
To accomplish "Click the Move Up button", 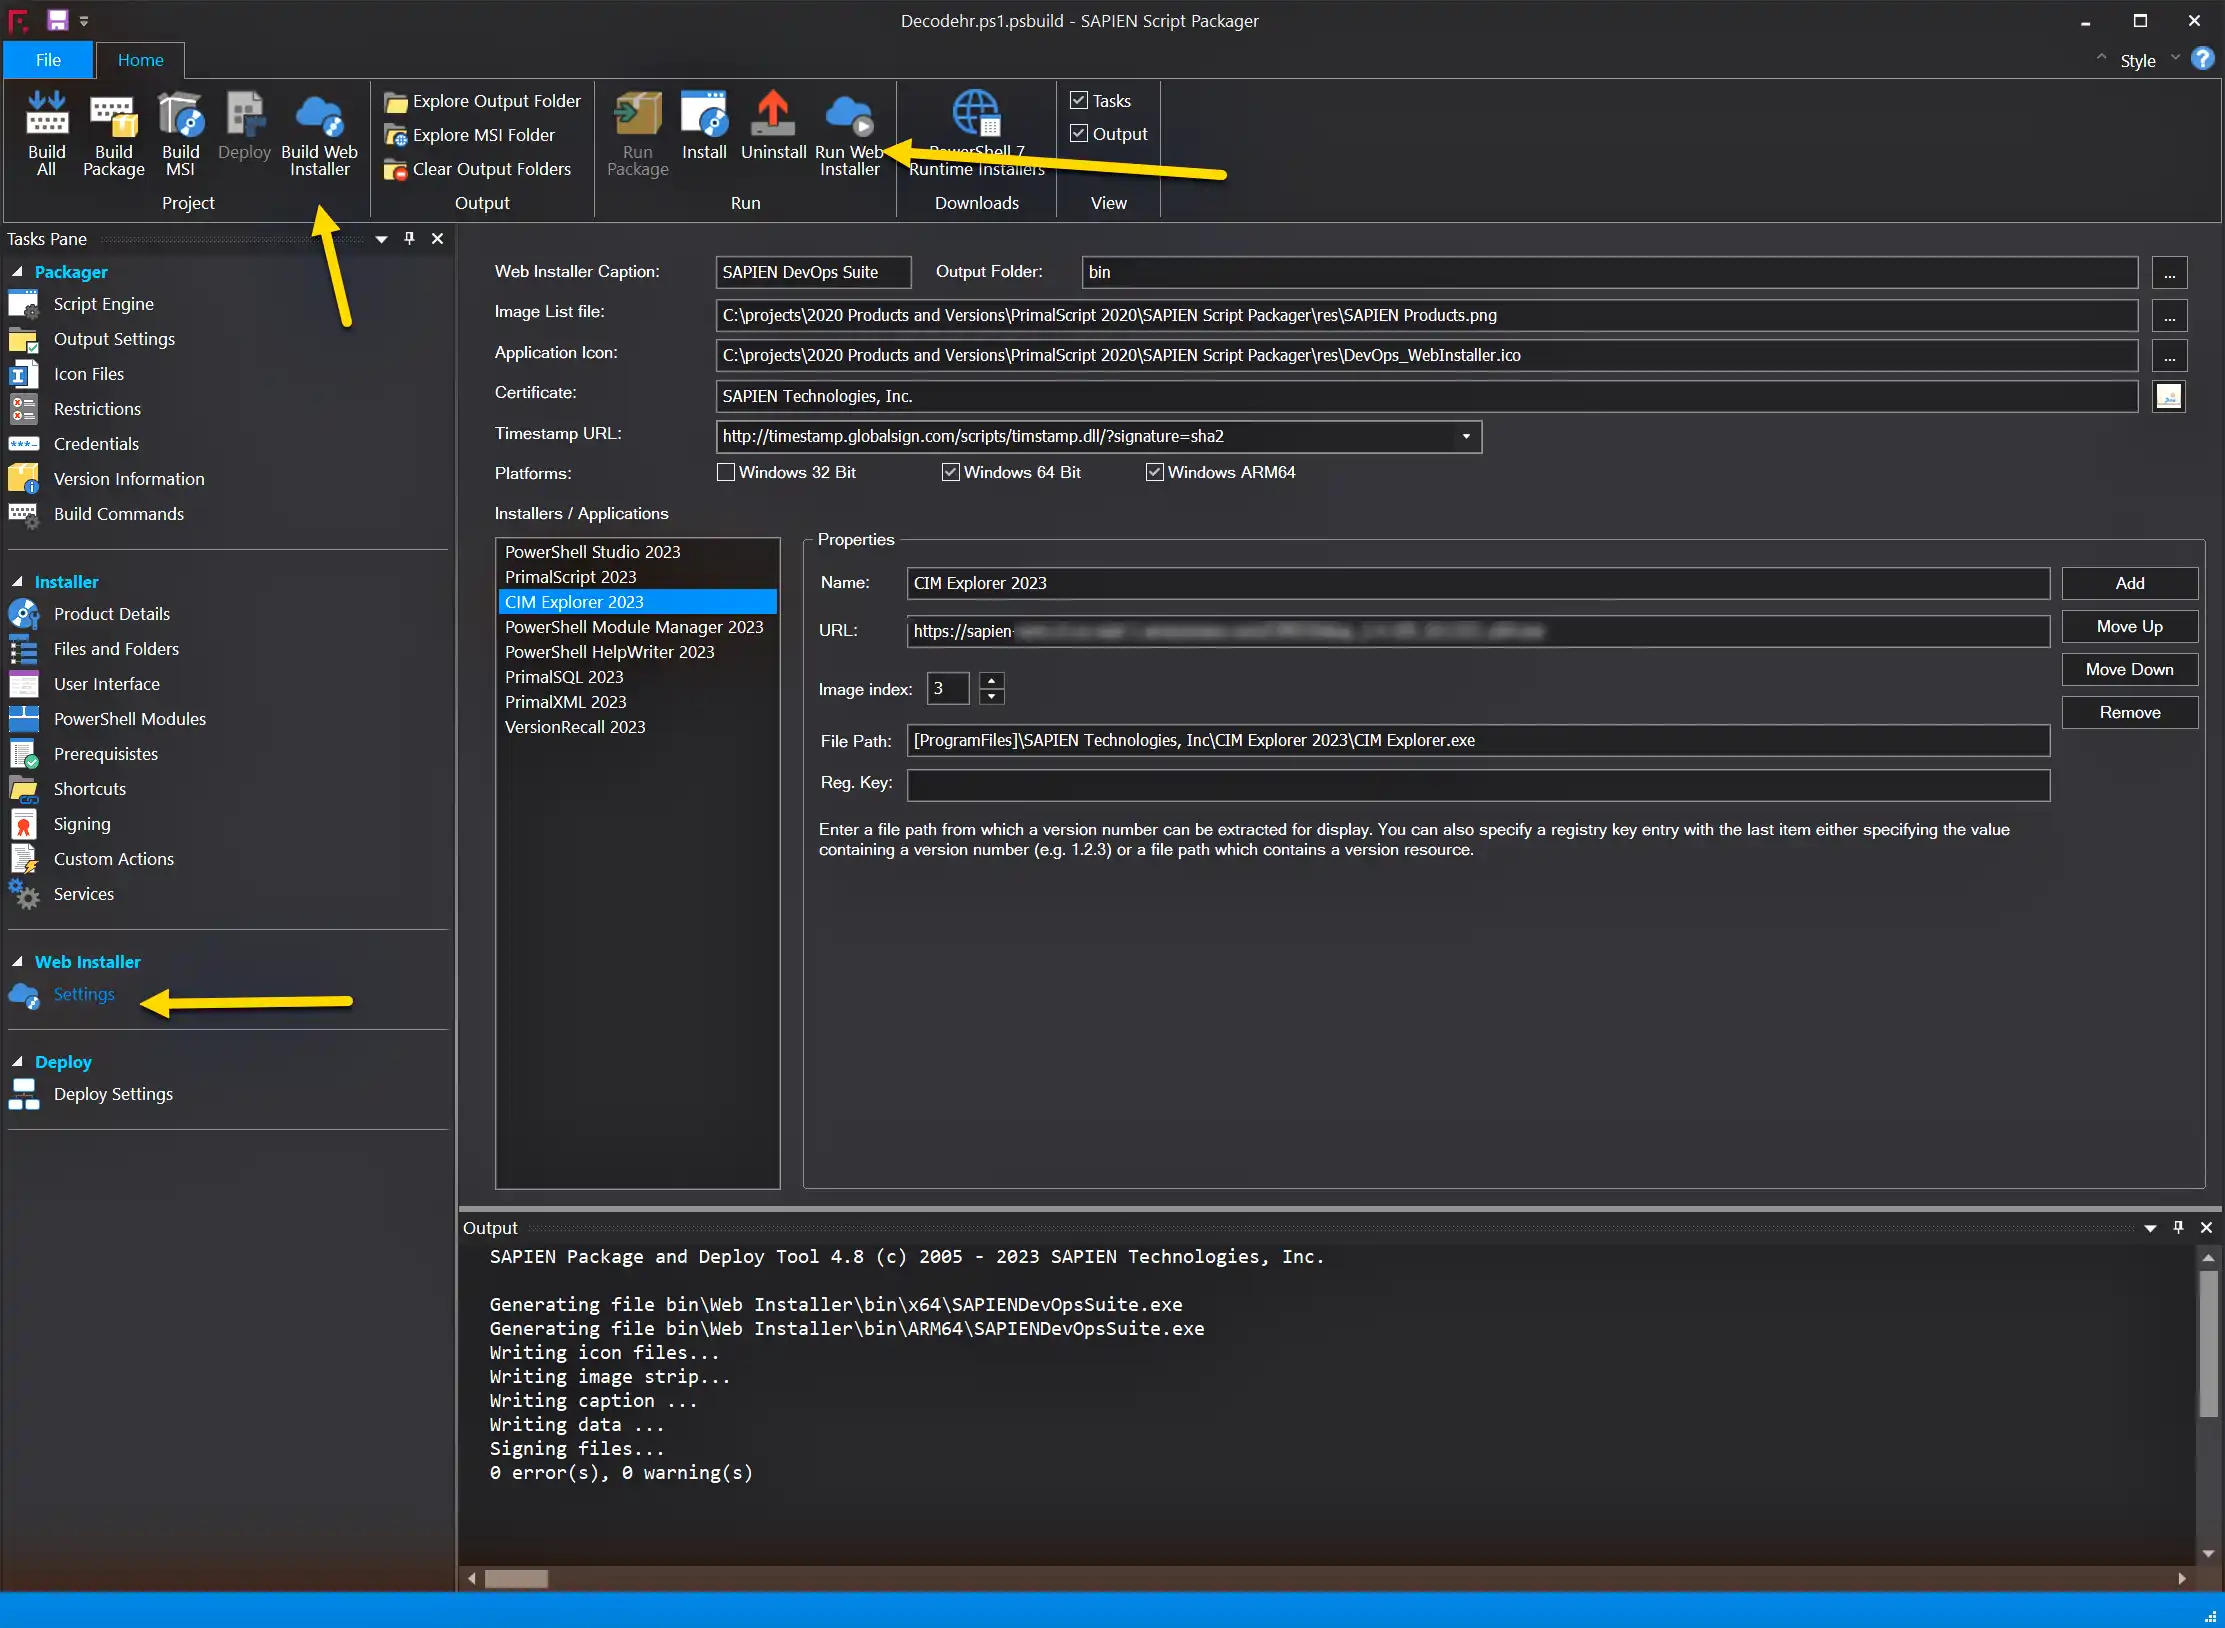I will 2129,626.
